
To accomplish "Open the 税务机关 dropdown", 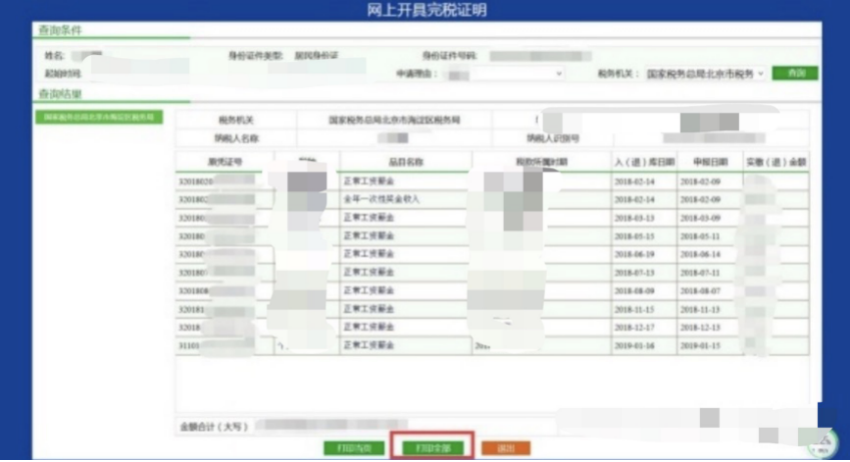I will coord(705,74).
